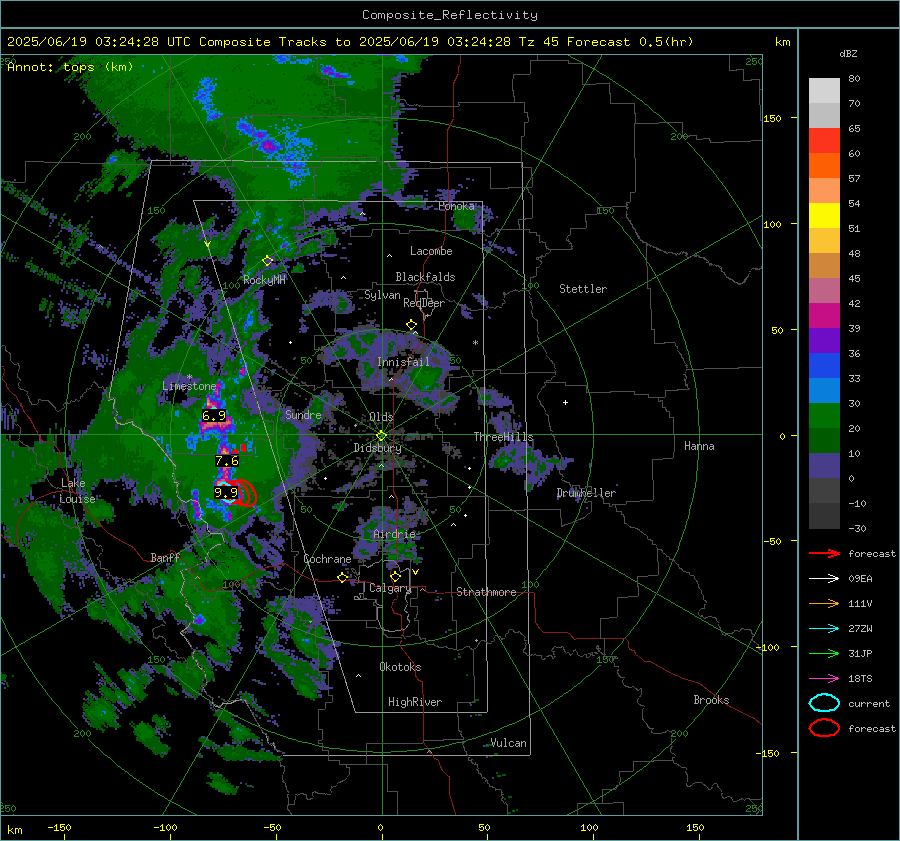
Task: Click the Ponoka label
Action: click(456, 206)
